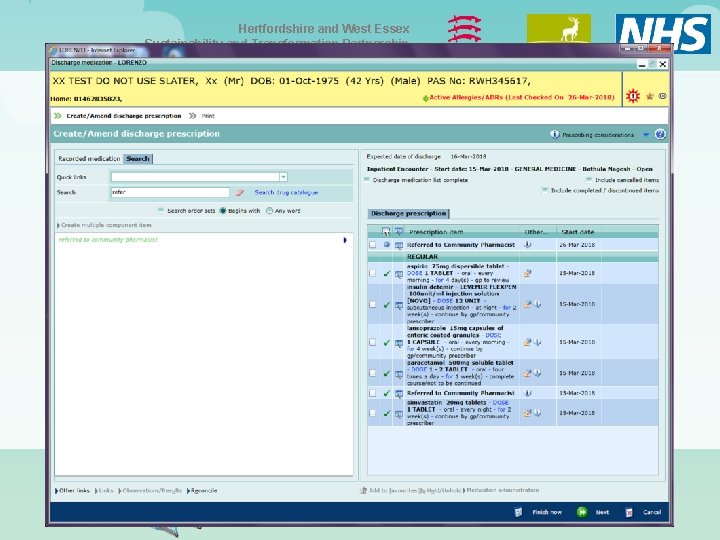The height and width of the screenshot is (540, 720).
Task: Select the Any word radio button
Action: pos(270,211)
